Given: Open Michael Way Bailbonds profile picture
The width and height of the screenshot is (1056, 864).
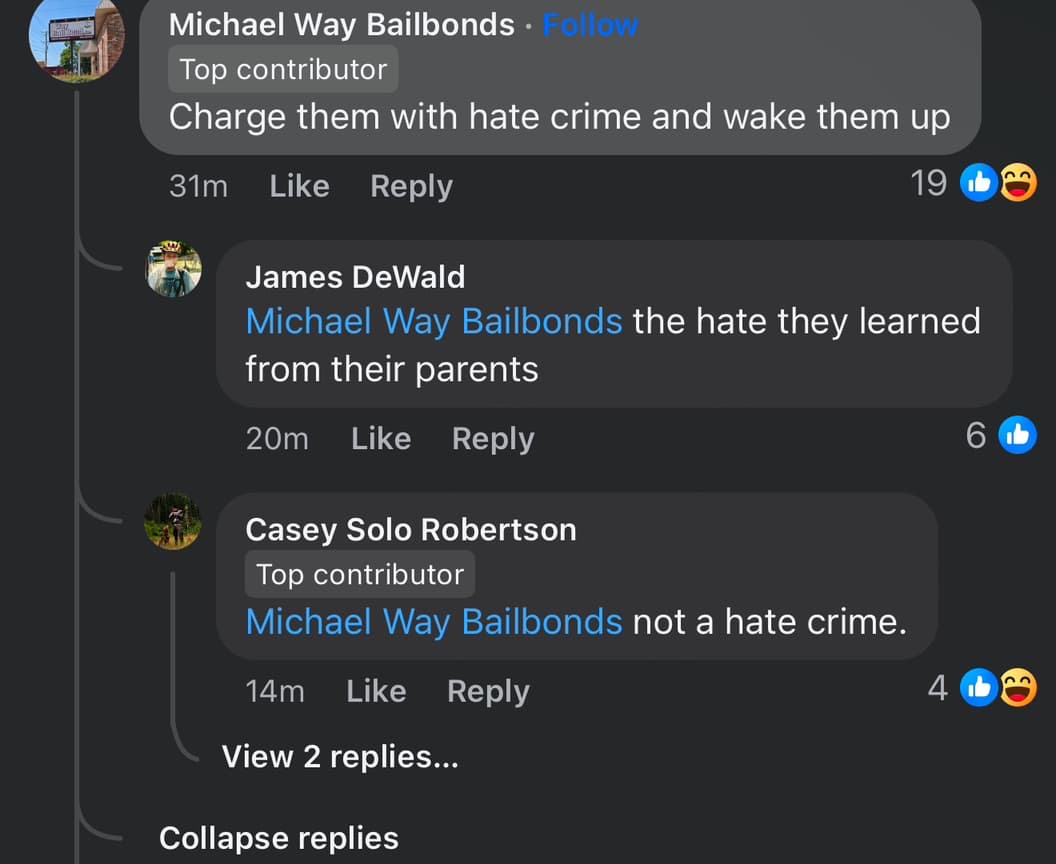Looking at the screenshot, I should (x=77, y=37).
